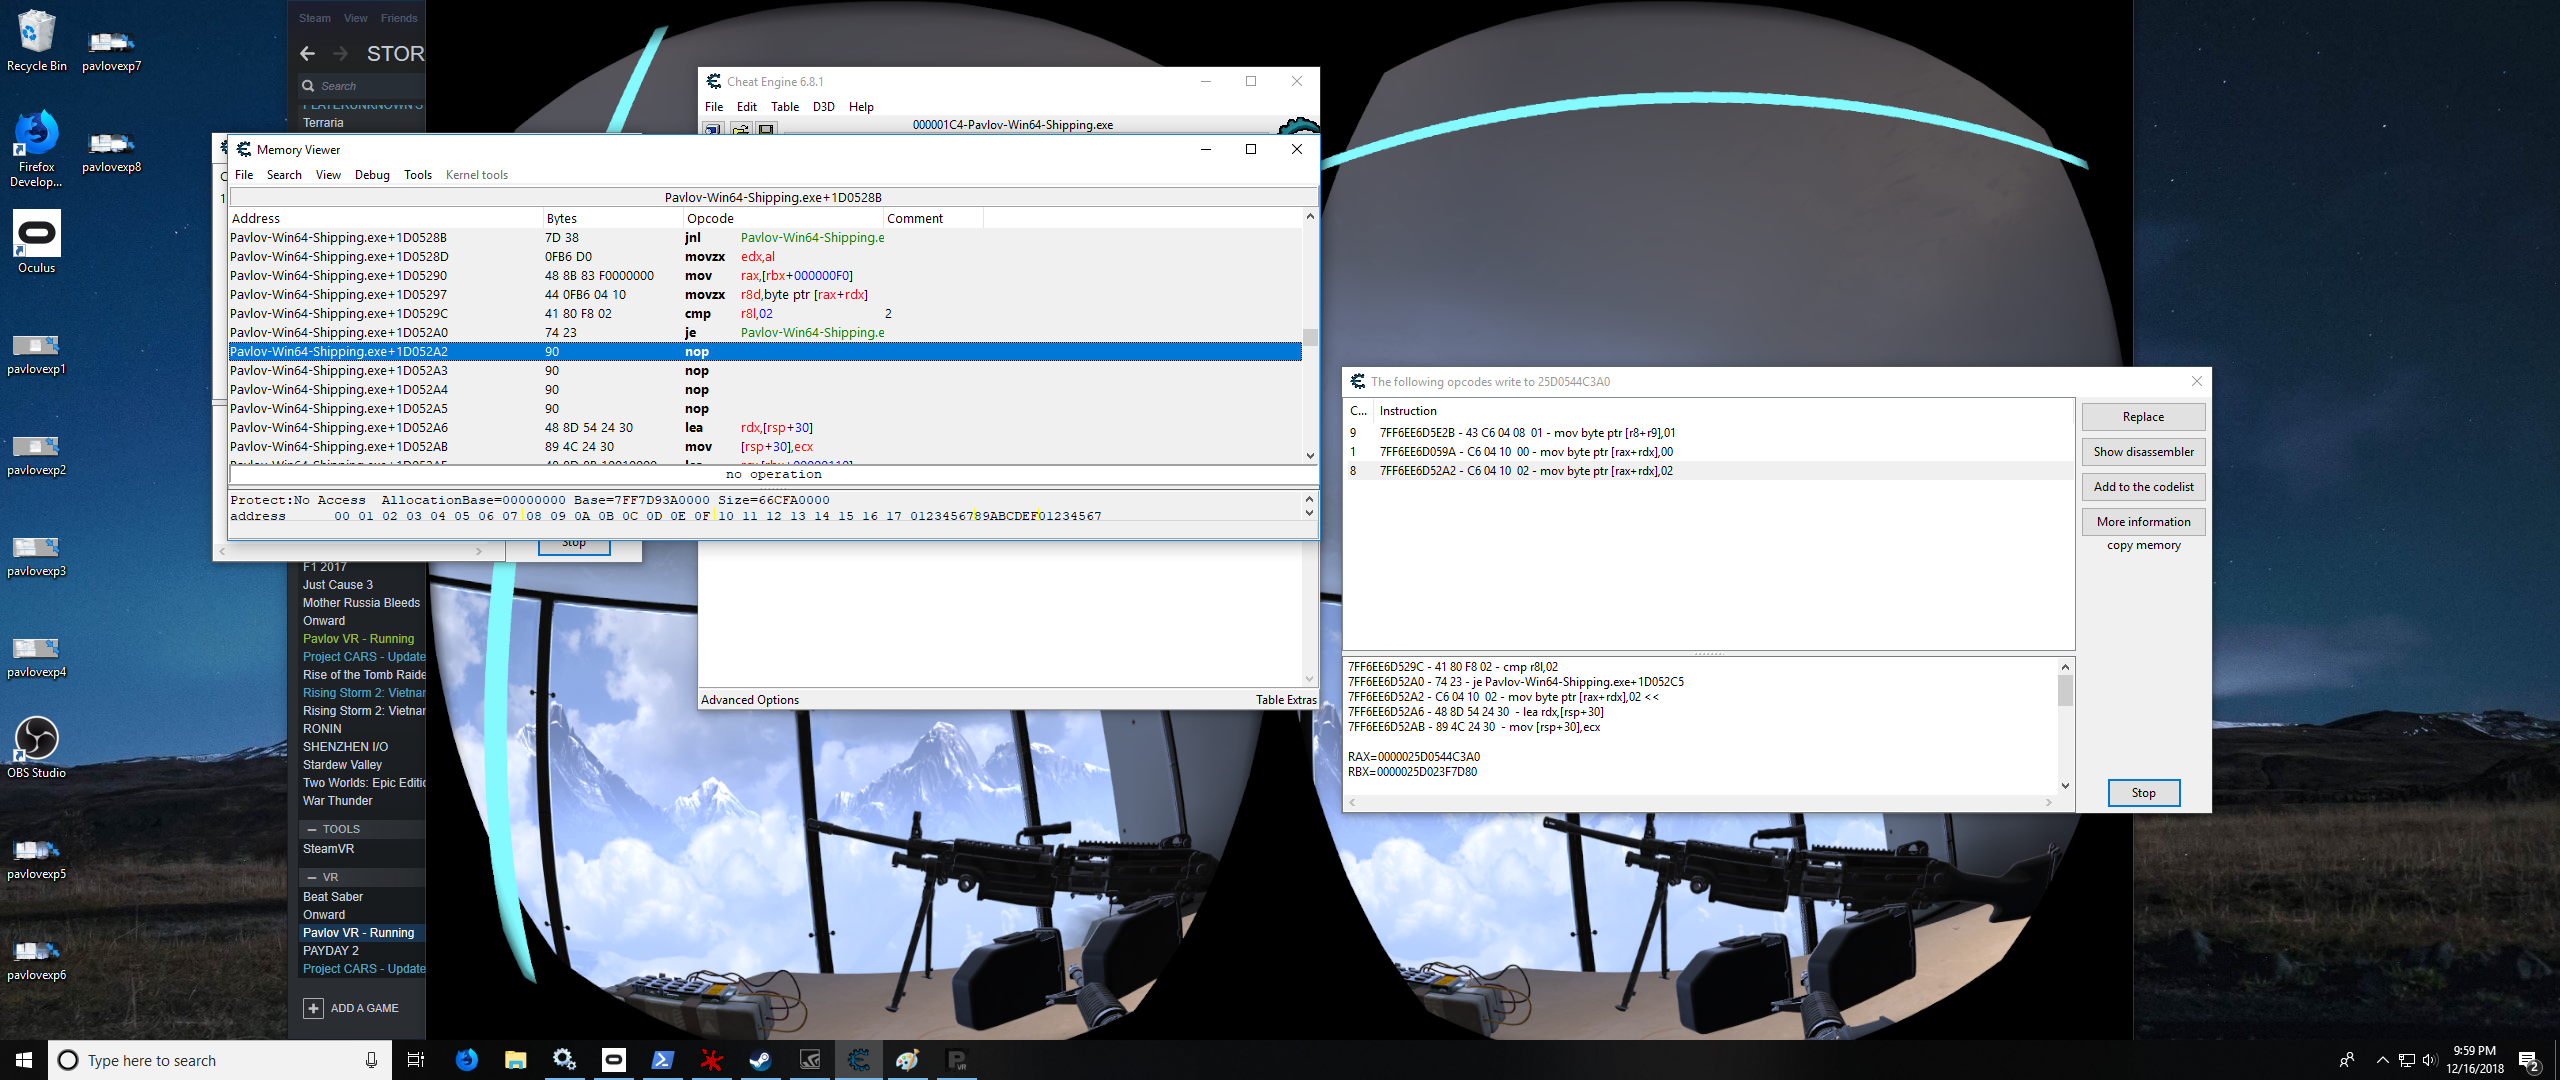Open the Oculus app from taskbar
The image size is (2560, 1080).
[613, 1060]
